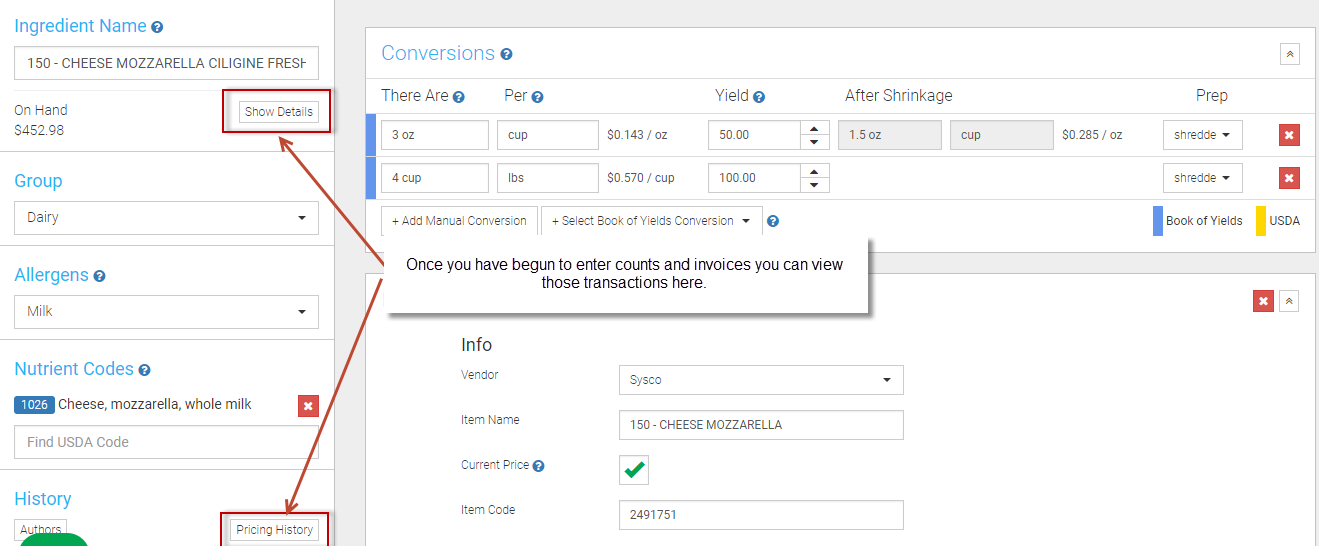Image resolution: width=1319 pixels, height=546 pixels.
Task: Click help icon next to Nutrient Codes
Action: pyautogui.click(x=144, y=370)
